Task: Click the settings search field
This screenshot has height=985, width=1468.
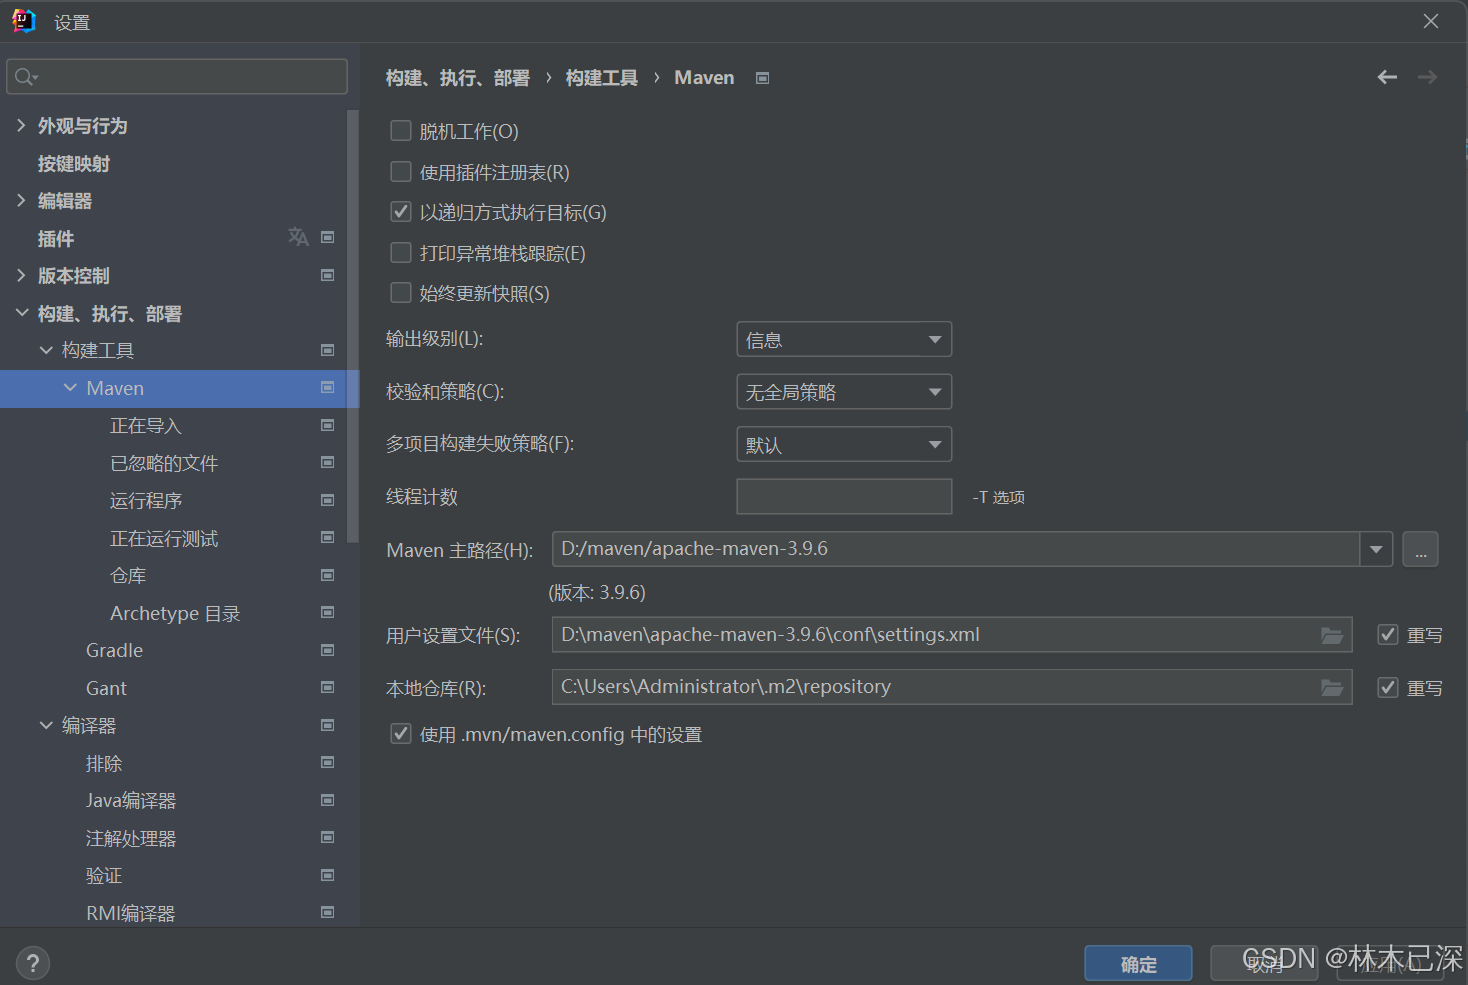Action: (177, 77)
